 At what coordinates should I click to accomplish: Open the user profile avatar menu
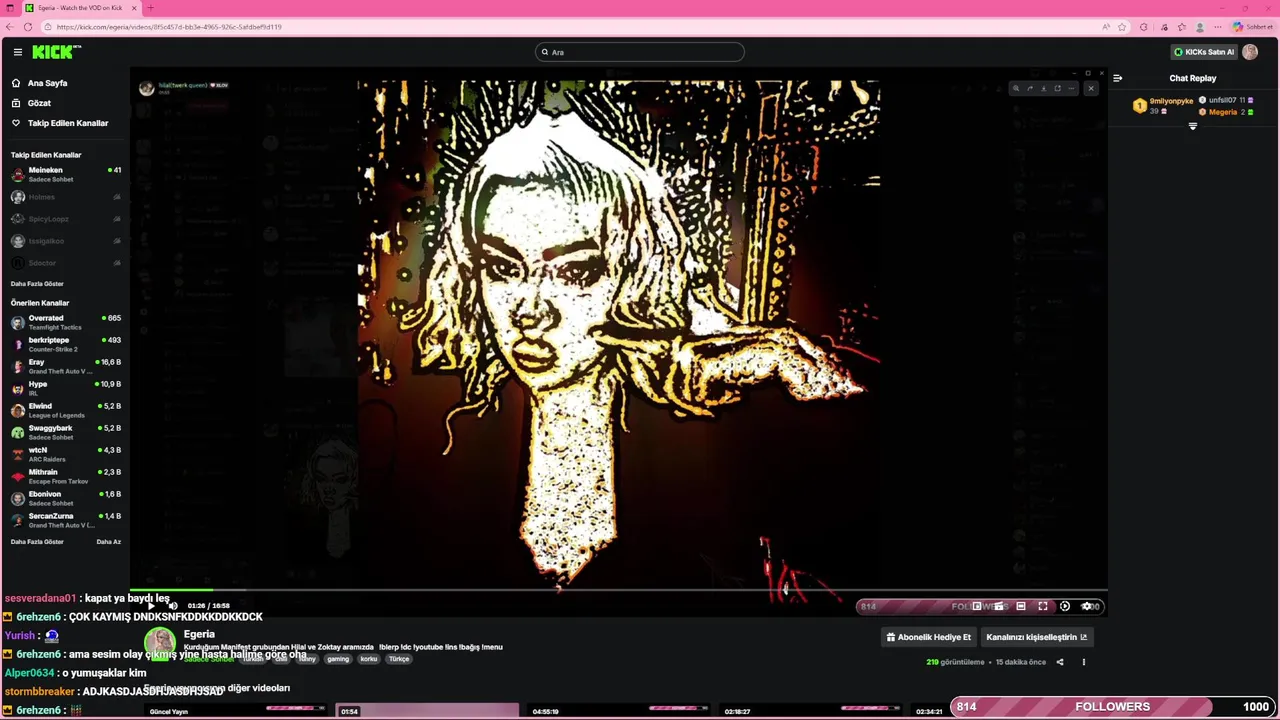(1250, 52)
